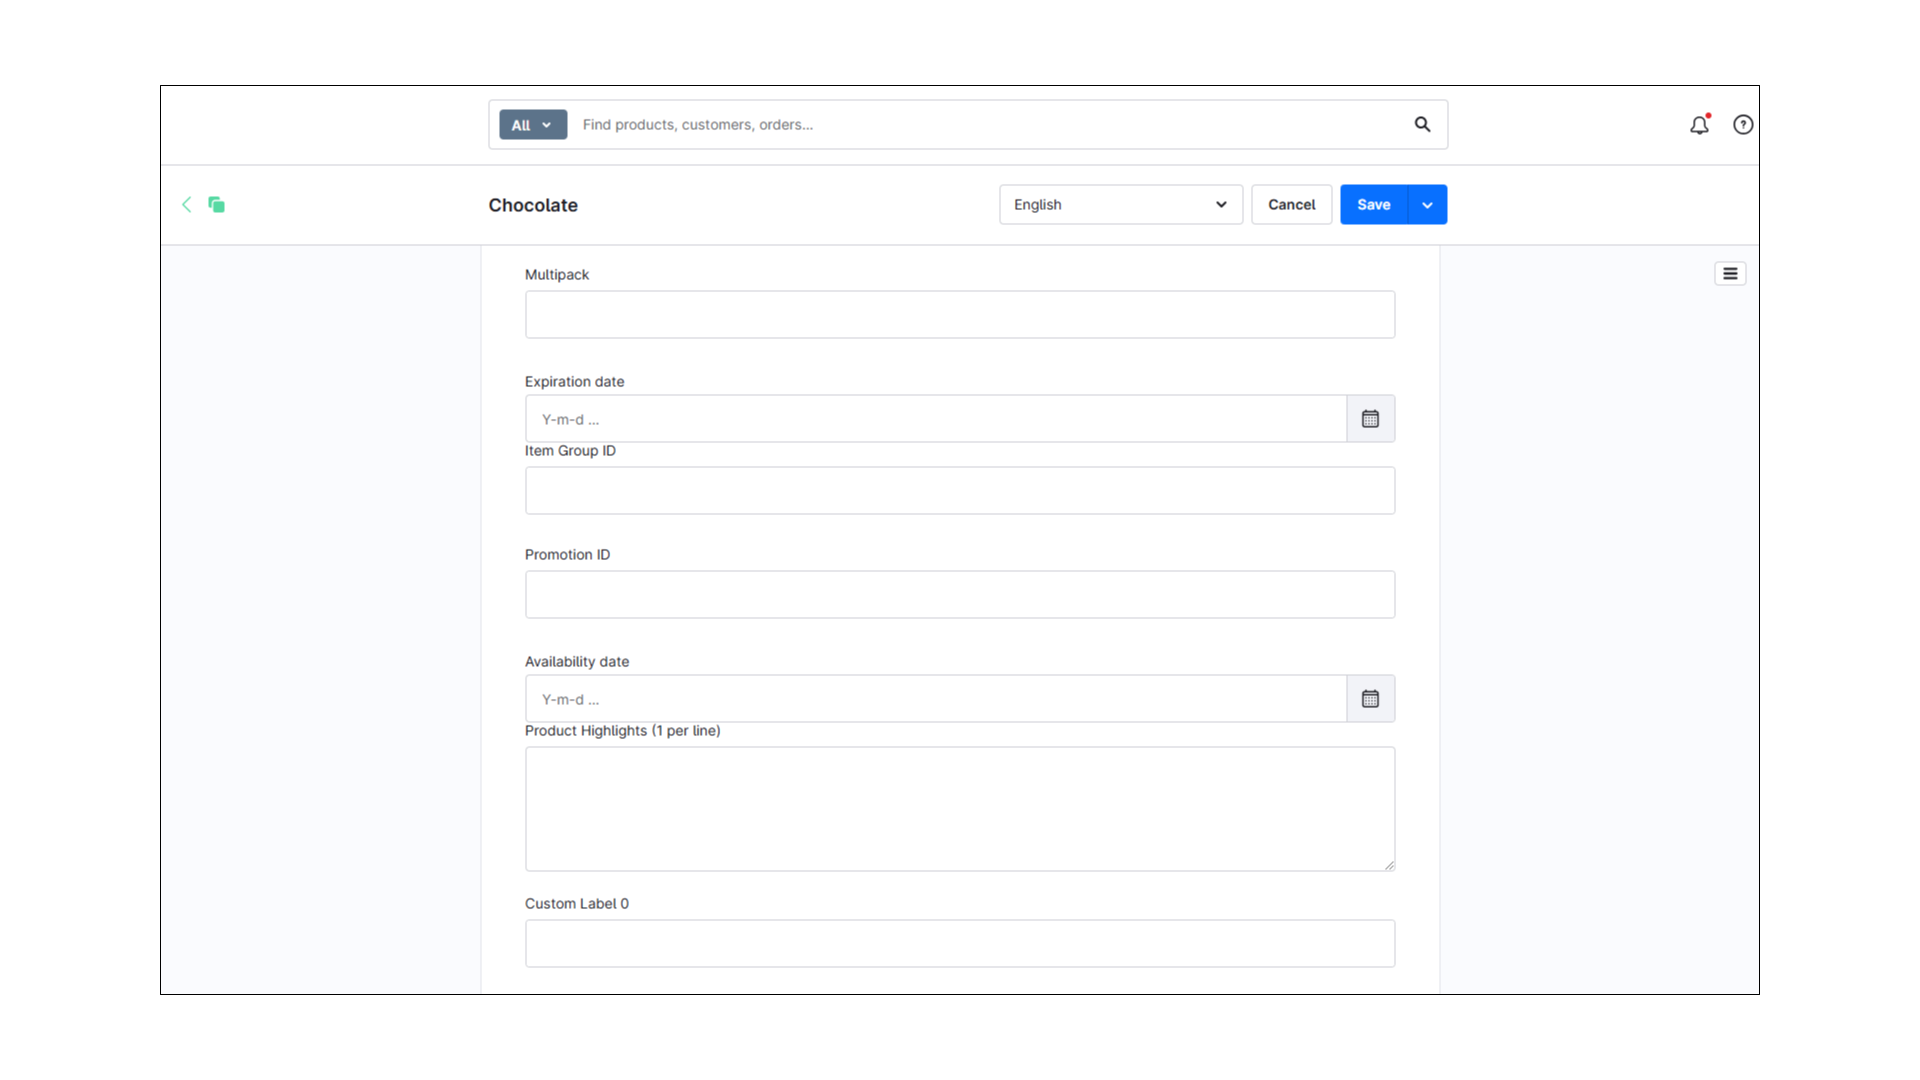Screen dimensions: 1920x1080
Task: Click inside the Multipack input field
Action: pos(959,314)
